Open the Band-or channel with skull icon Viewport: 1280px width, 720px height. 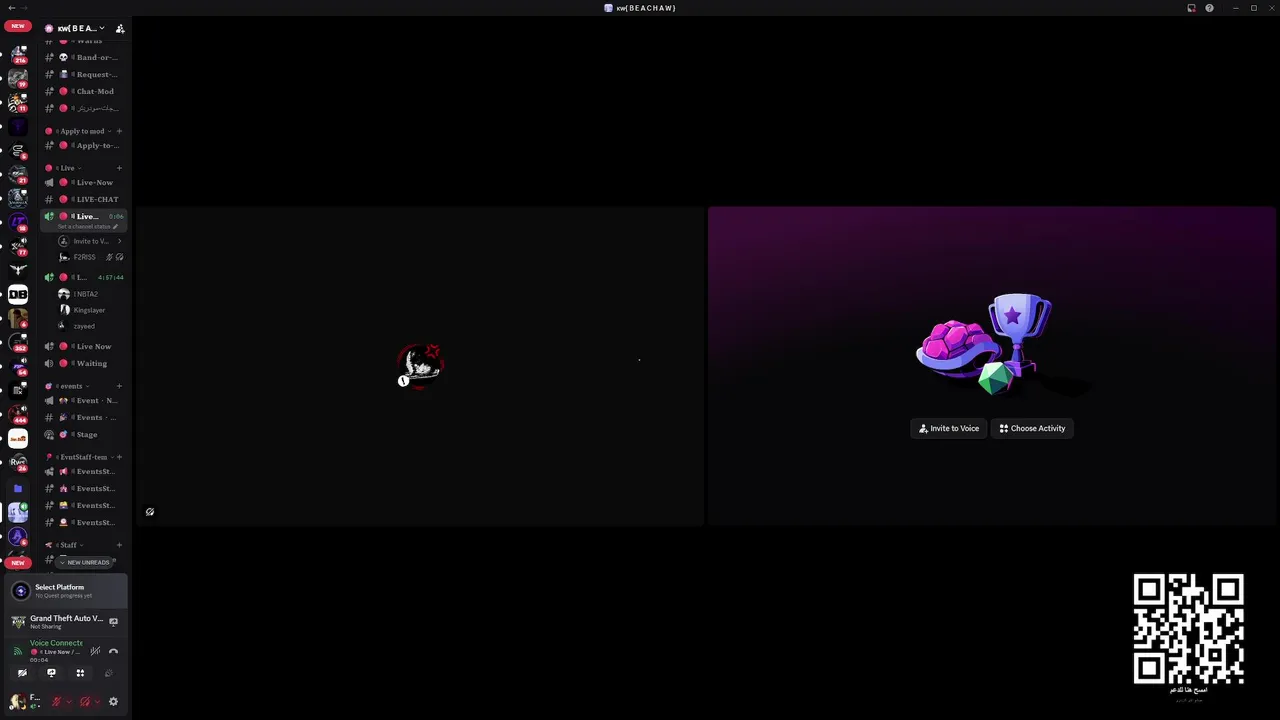[x=83, y=57]
